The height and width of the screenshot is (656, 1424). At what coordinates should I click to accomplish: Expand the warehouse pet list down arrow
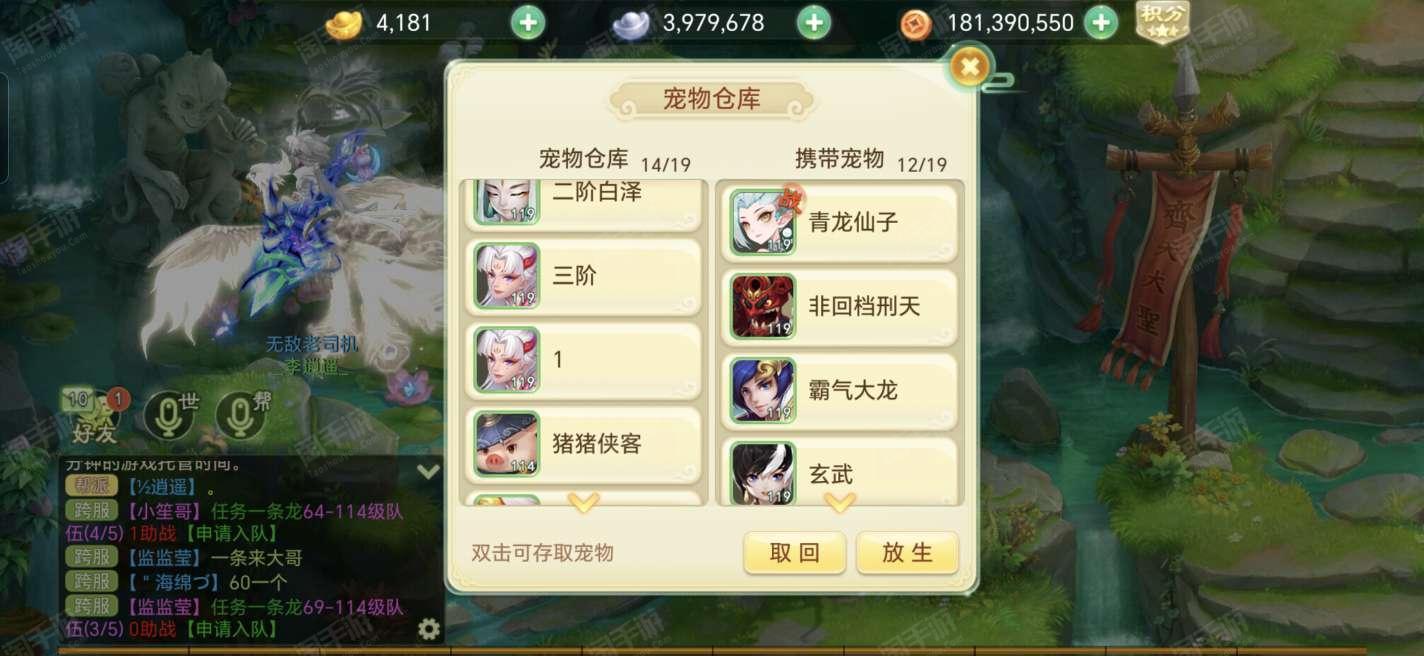[x=583, y=501]
